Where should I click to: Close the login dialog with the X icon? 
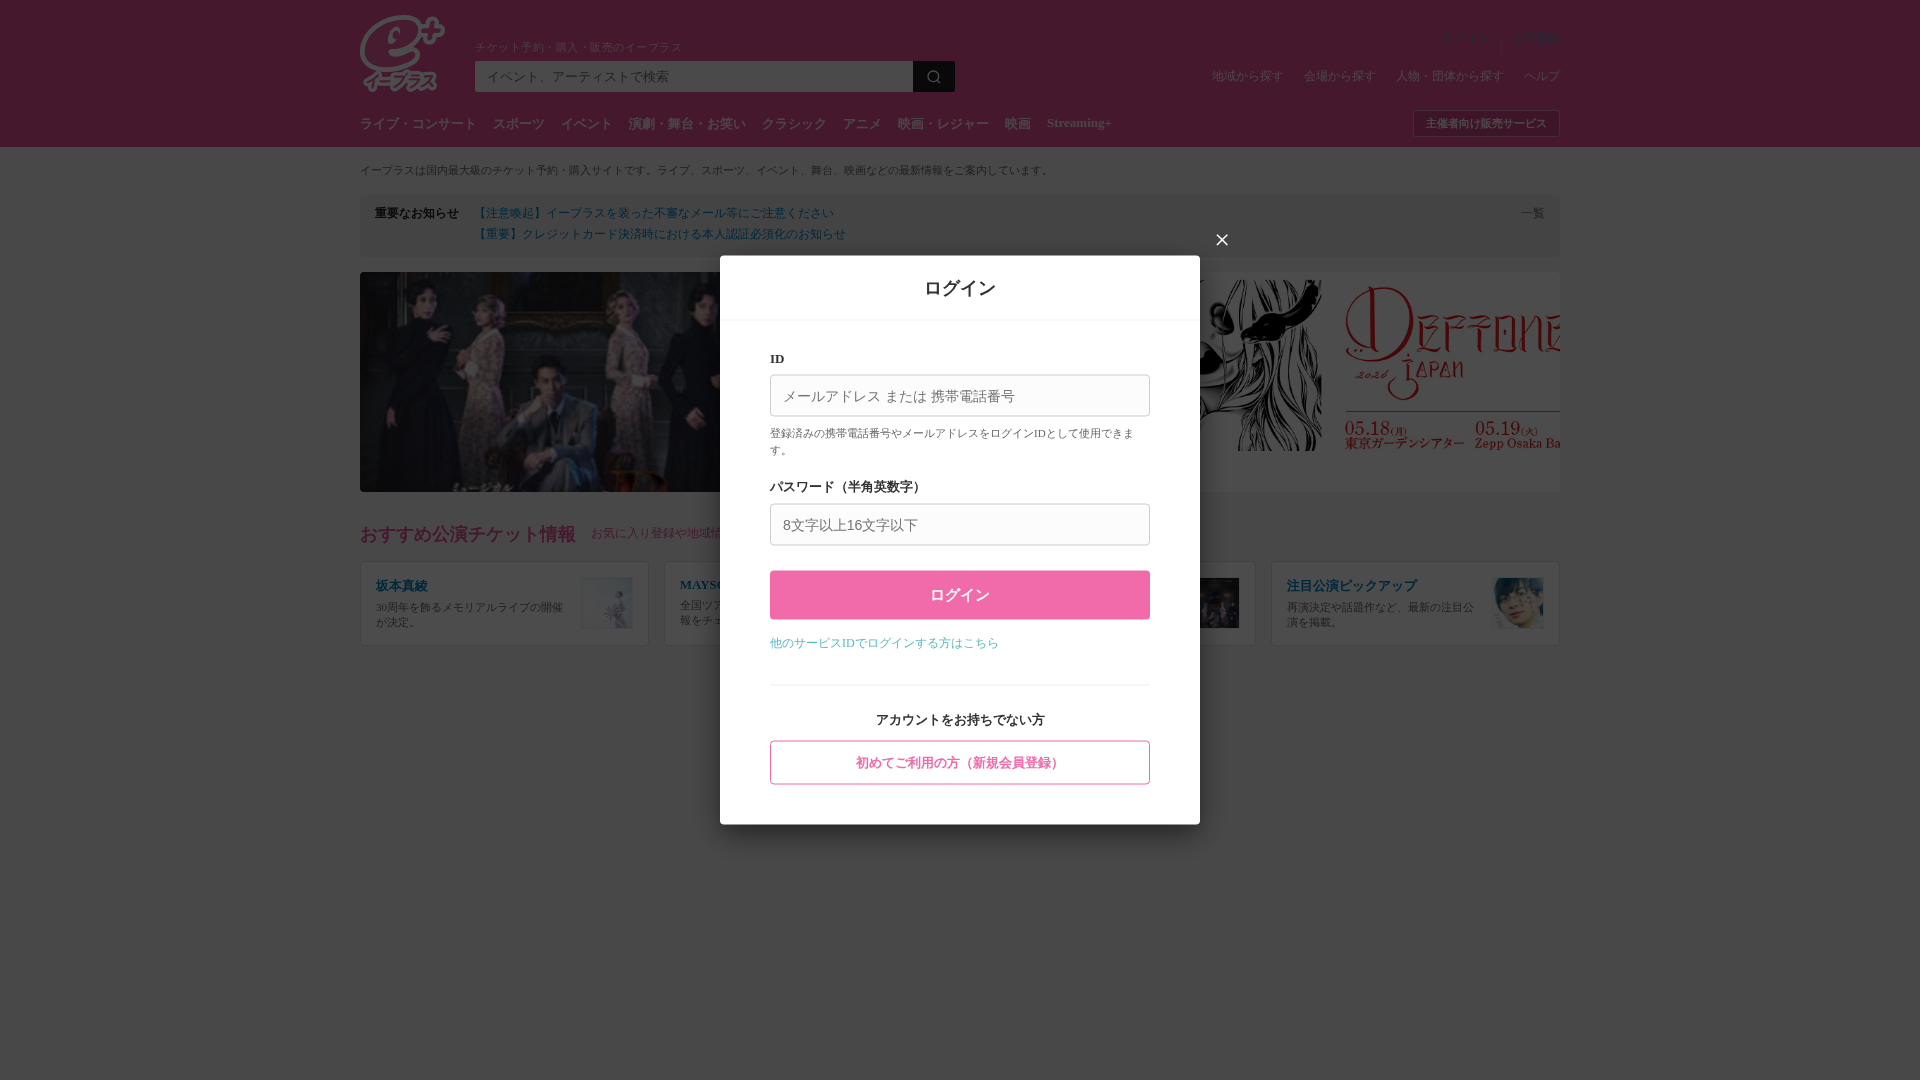(1221, 240)
